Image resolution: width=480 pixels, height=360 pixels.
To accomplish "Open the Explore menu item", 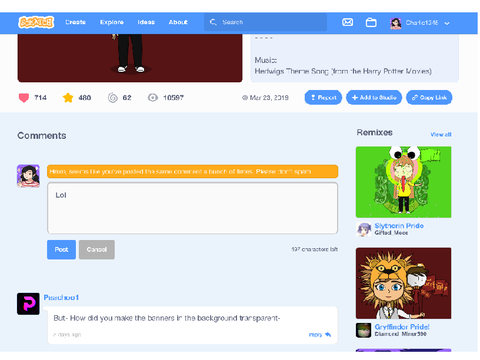I will coord(112,22).
